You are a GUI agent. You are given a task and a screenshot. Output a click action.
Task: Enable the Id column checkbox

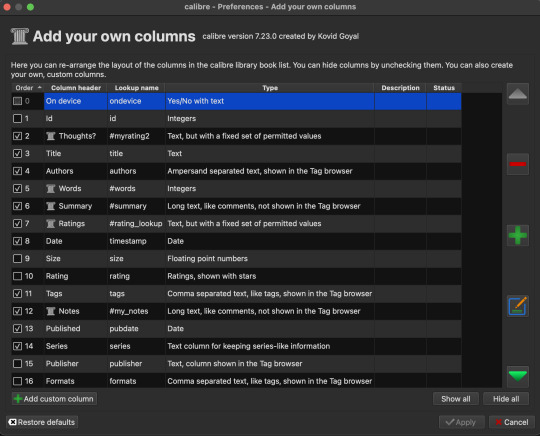(17, 119)
